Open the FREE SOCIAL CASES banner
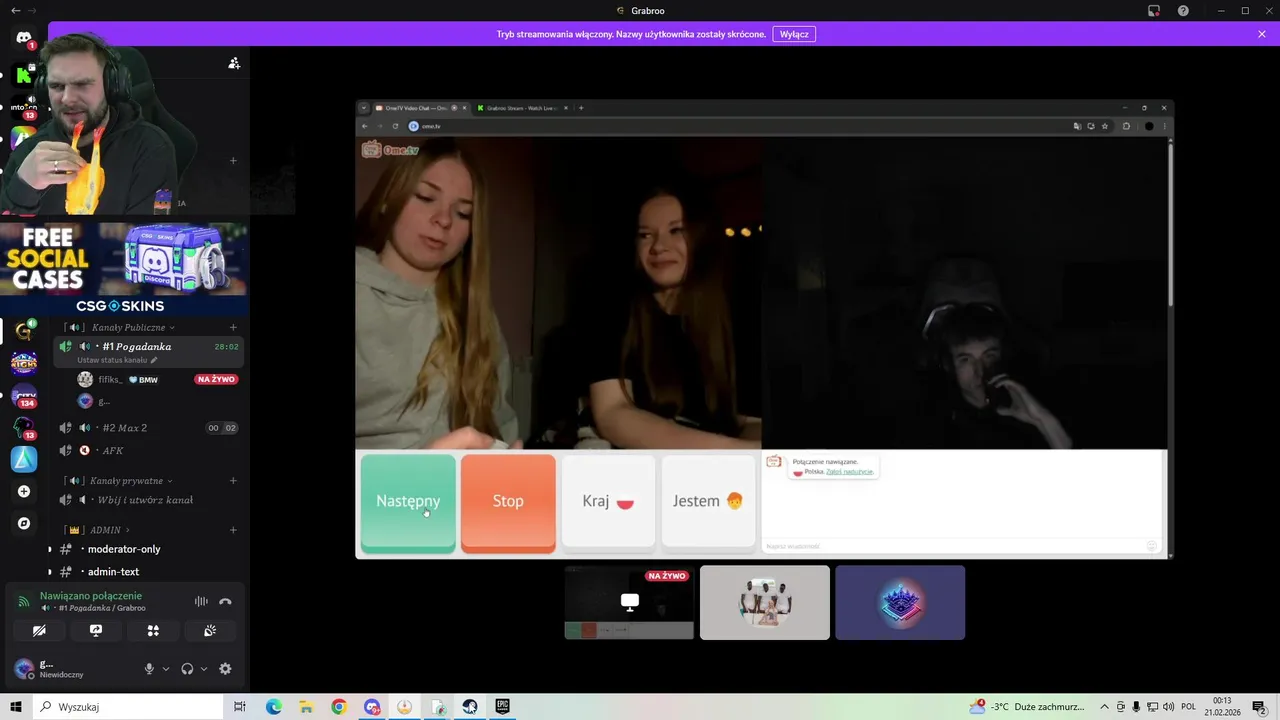1280x720 pixels. [124, 268]
